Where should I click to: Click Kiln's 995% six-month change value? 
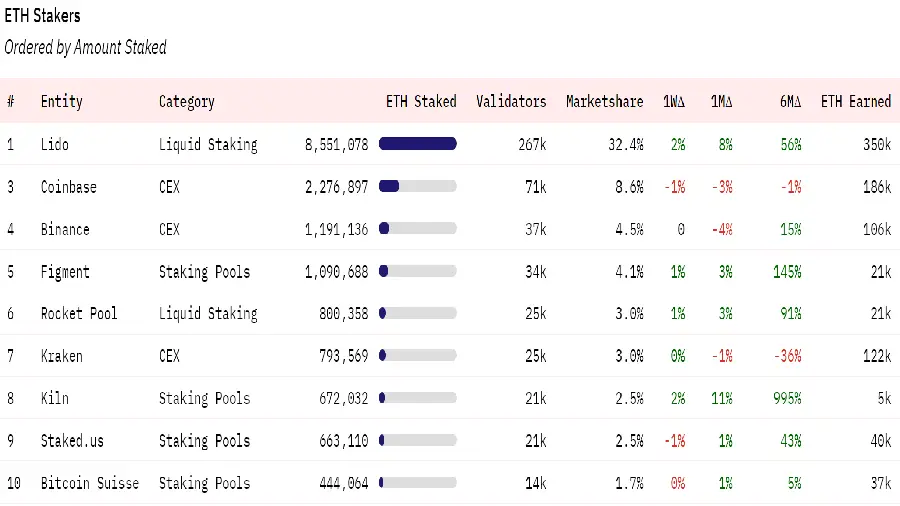click(x=787, y=398)
